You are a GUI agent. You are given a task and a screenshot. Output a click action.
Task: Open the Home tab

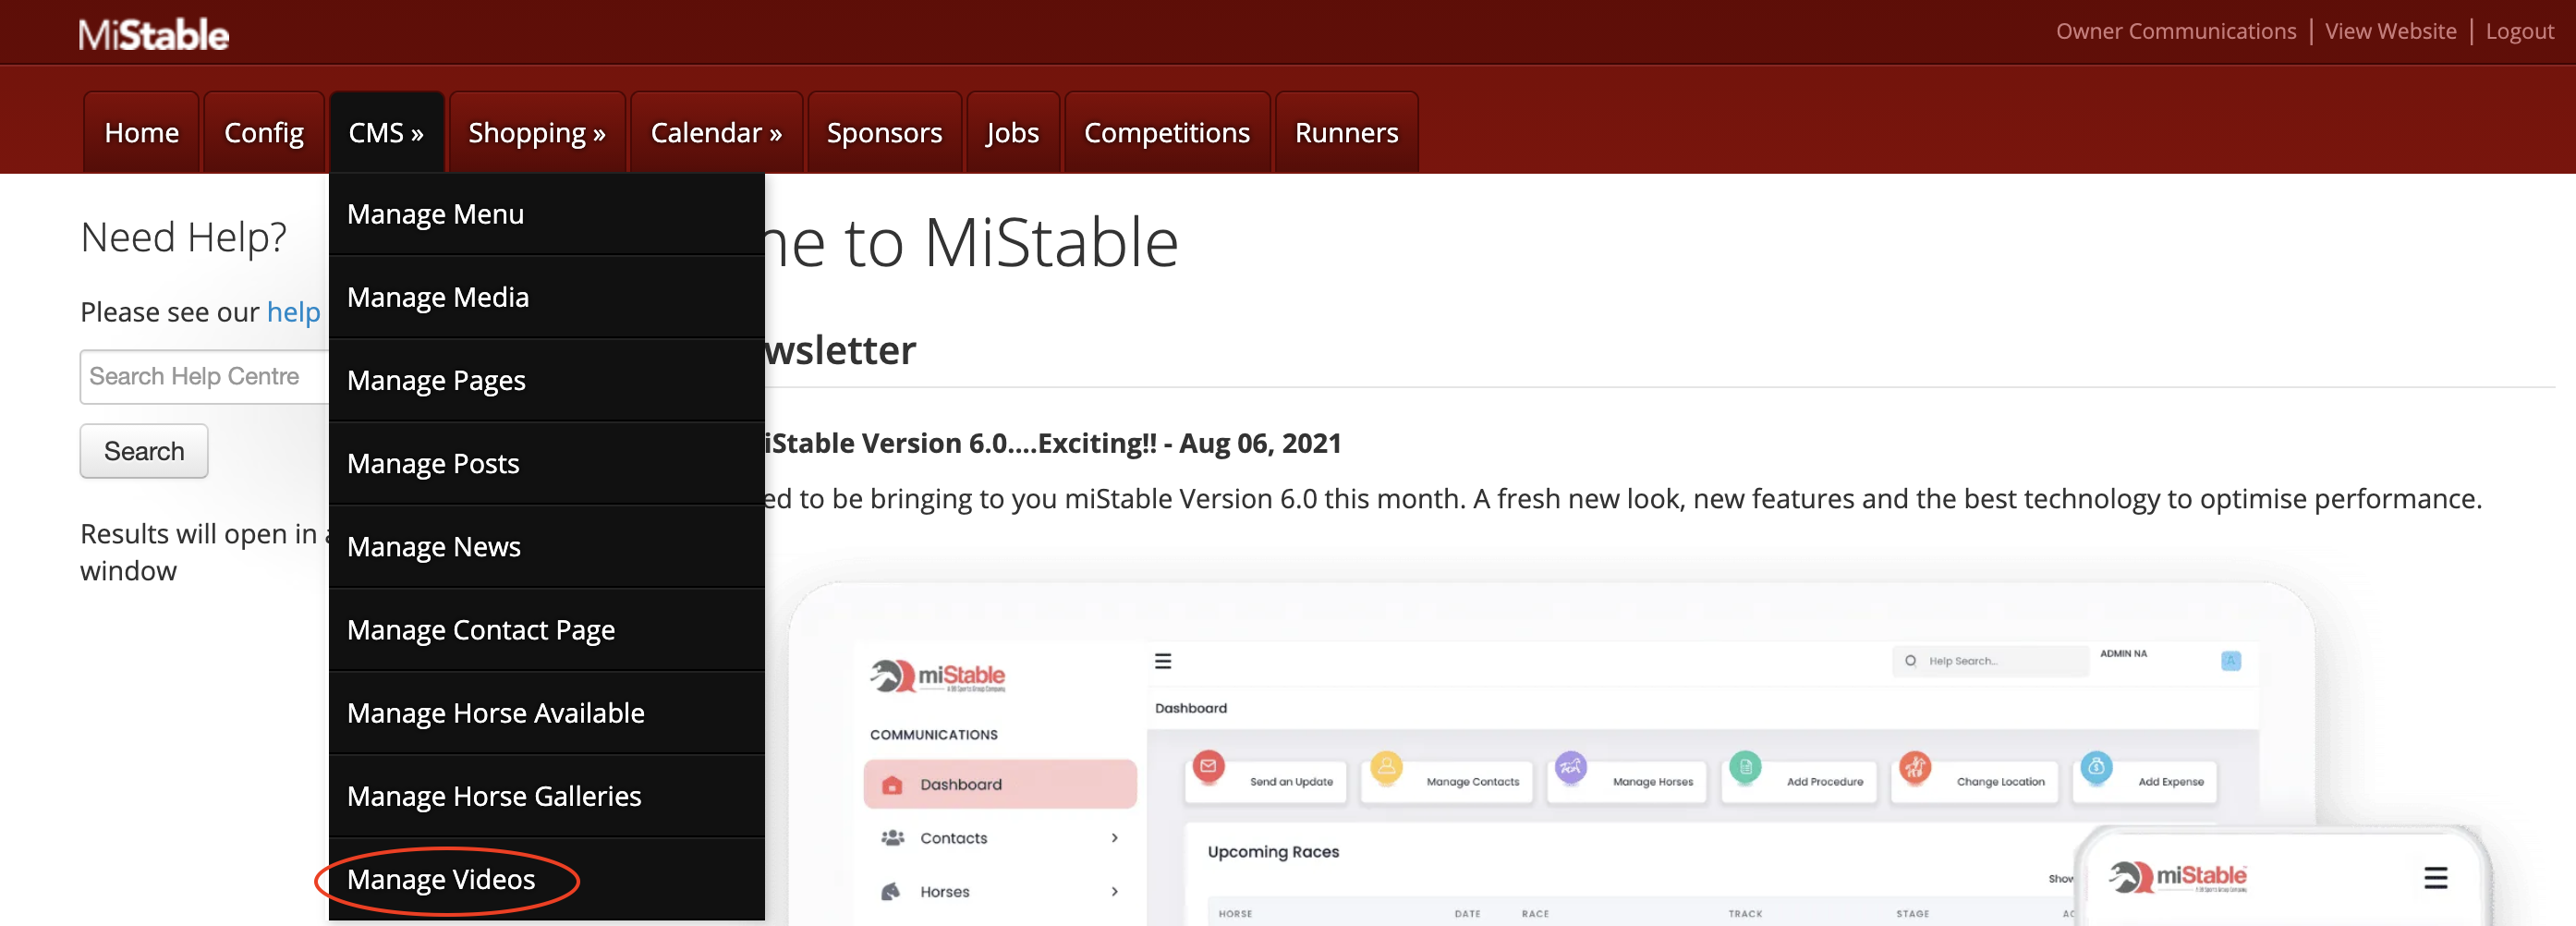141,133
